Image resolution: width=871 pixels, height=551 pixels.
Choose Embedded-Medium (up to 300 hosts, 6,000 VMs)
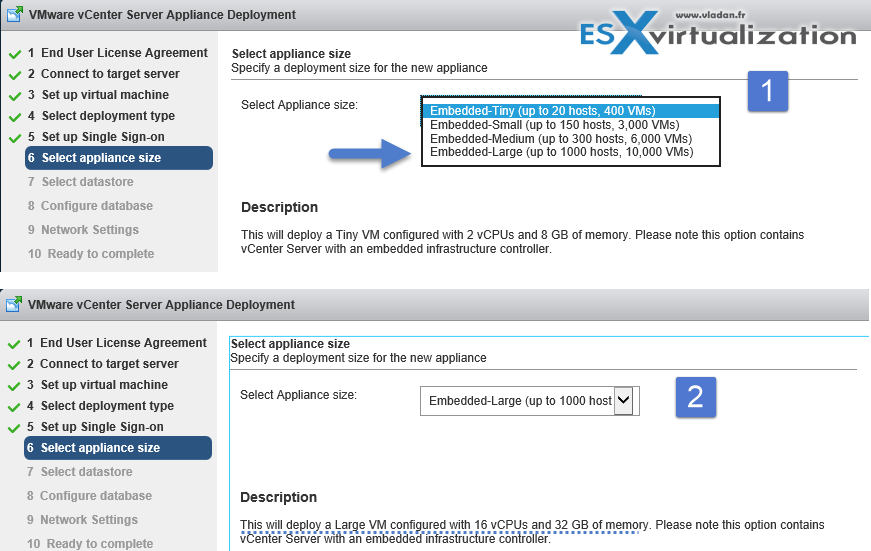click(x=561, y=138)
